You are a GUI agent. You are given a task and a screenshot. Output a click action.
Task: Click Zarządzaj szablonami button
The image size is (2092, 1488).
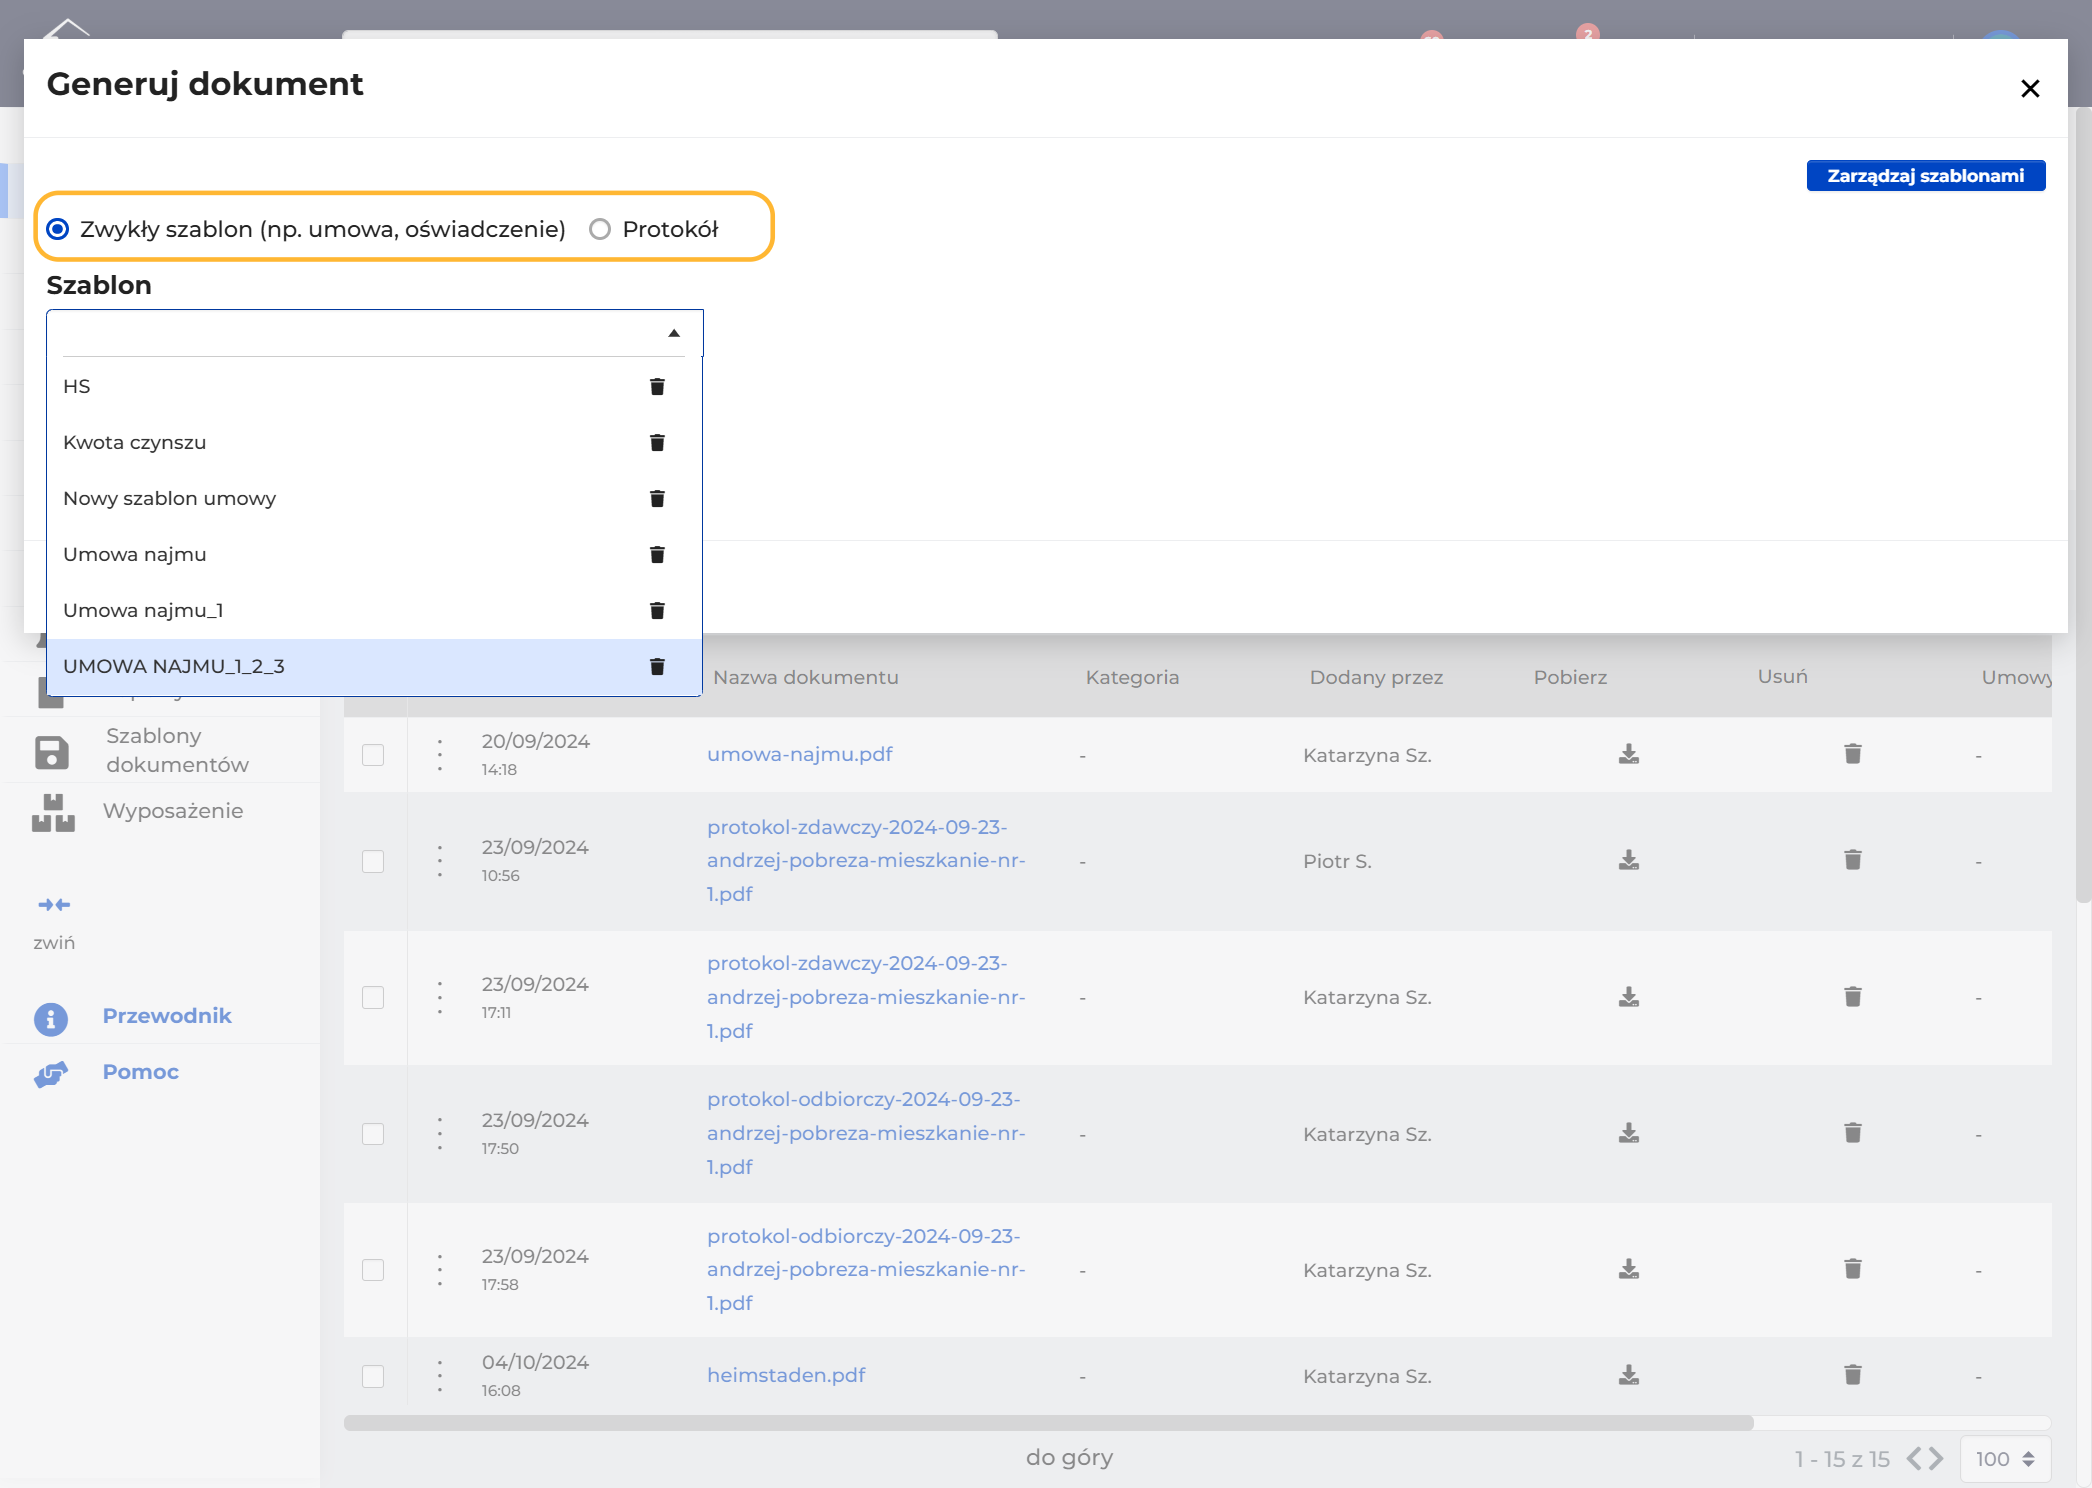[x=1926, y=175]
